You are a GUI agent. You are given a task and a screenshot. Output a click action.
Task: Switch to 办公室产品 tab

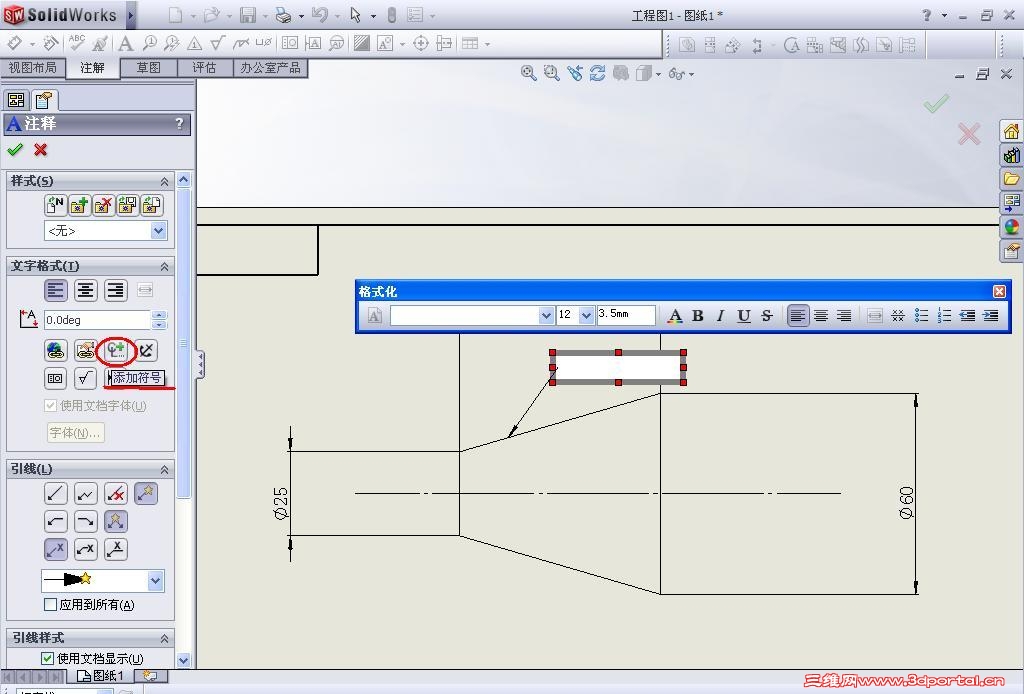coord(270,67)
